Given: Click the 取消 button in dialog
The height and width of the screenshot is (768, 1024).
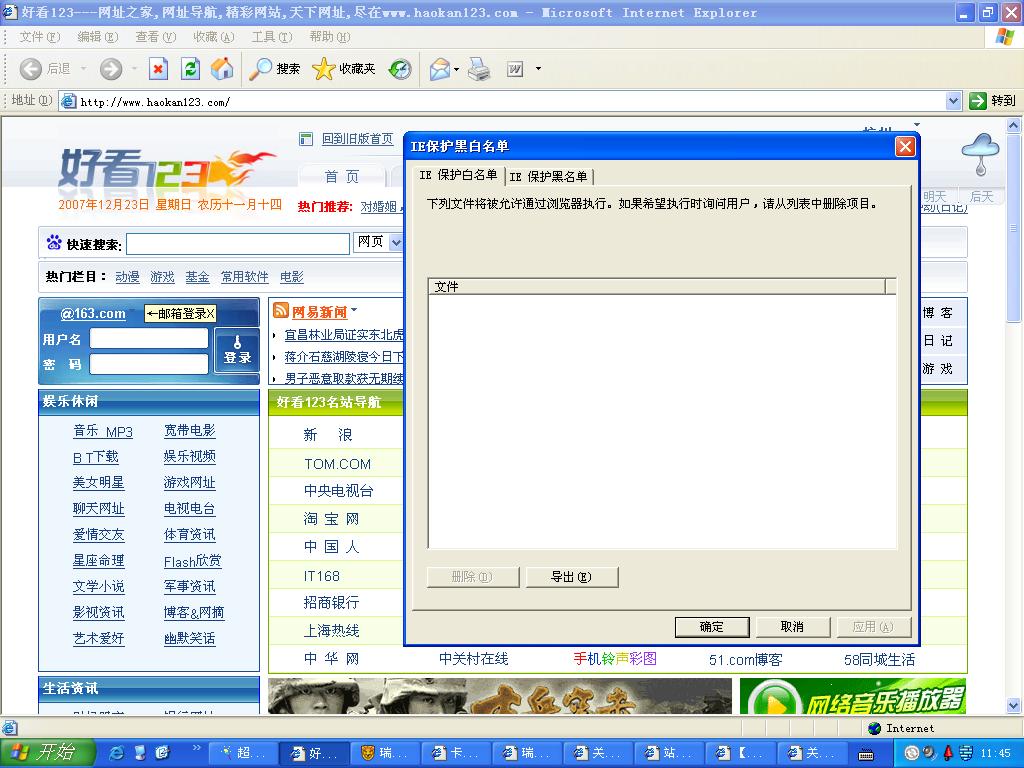Looking at the screenshot, I should 792,627.
